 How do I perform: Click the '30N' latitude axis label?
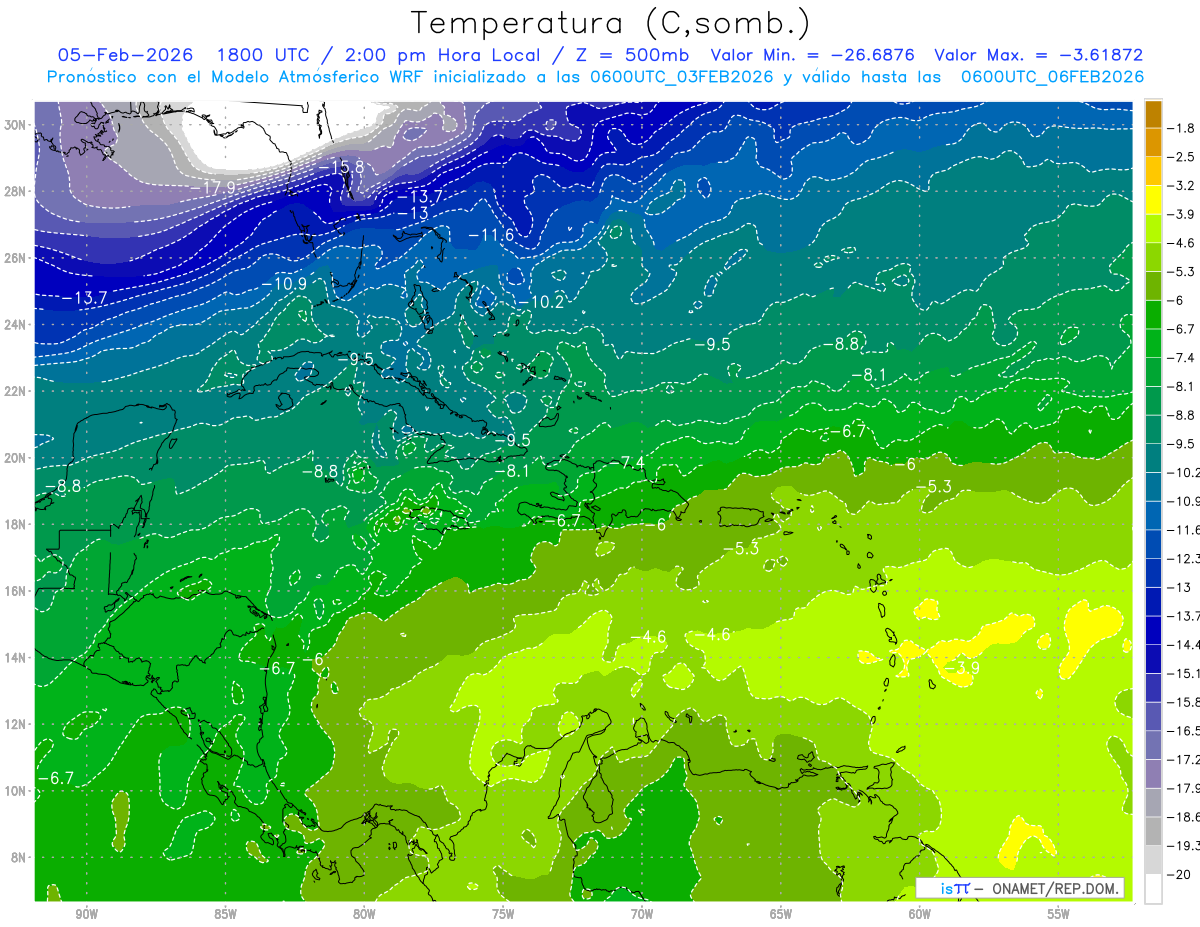click(17, 124)
